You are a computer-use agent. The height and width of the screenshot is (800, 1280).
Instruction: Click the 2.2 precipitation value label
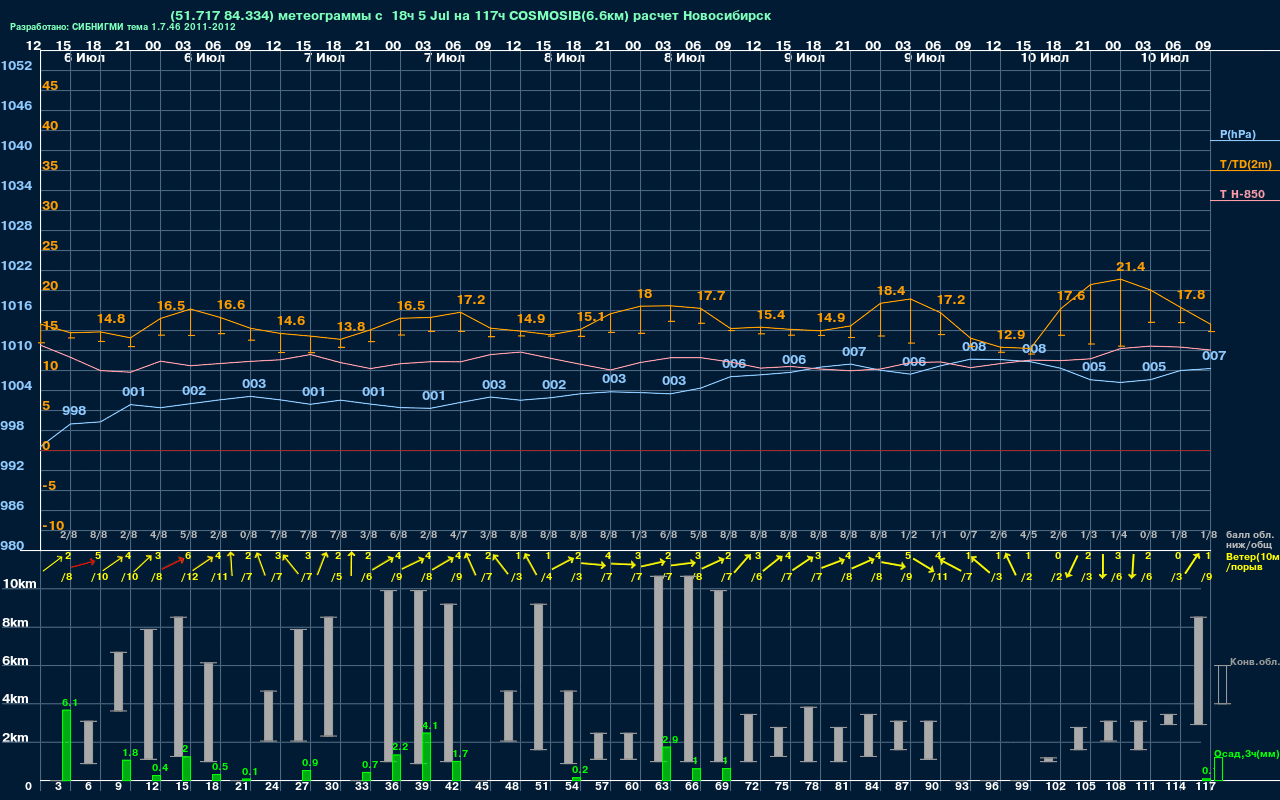tap(401, 747)
